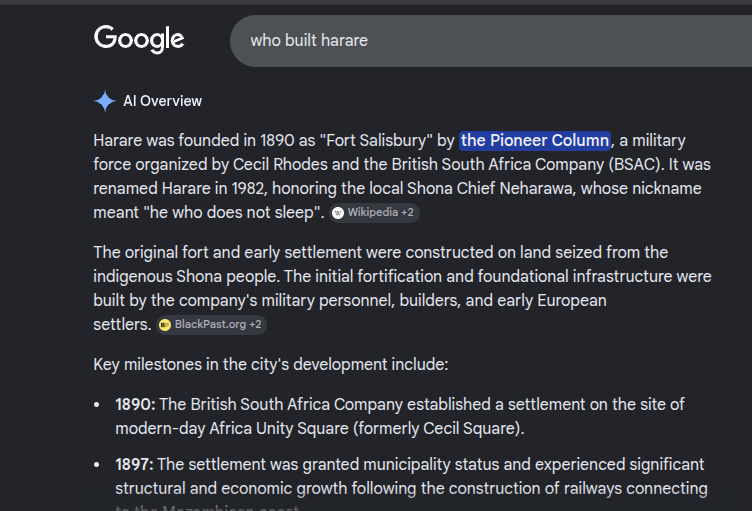Open the Wikipedia +2 source chip
752x511 pixels.
(x=375, y=213)
